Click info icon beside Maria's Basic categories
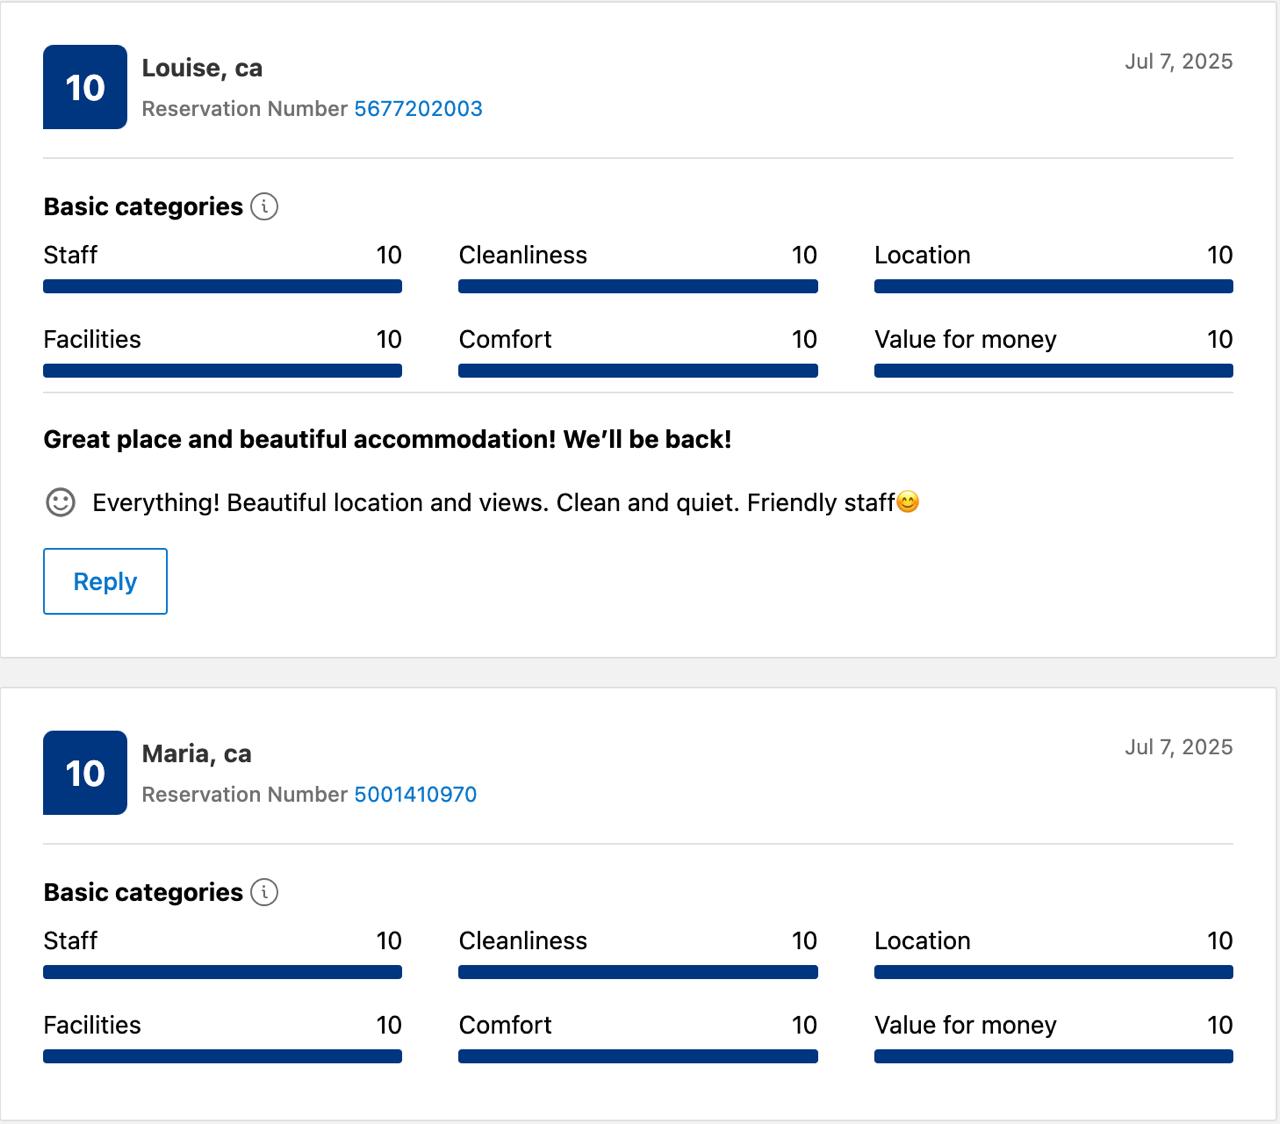The height and width of the screenshot is (1124, 1280). tap(264, 892)
